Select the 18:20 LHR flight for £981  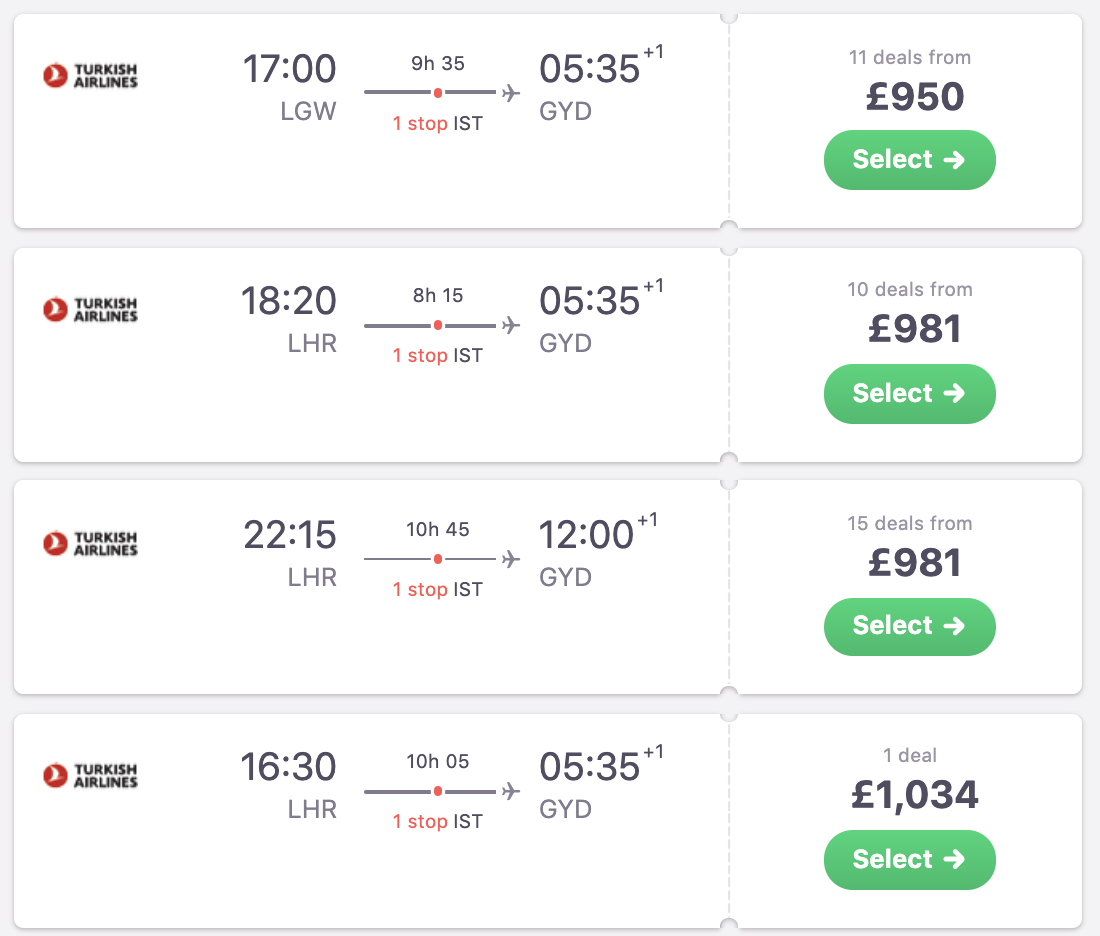point(909,393)
